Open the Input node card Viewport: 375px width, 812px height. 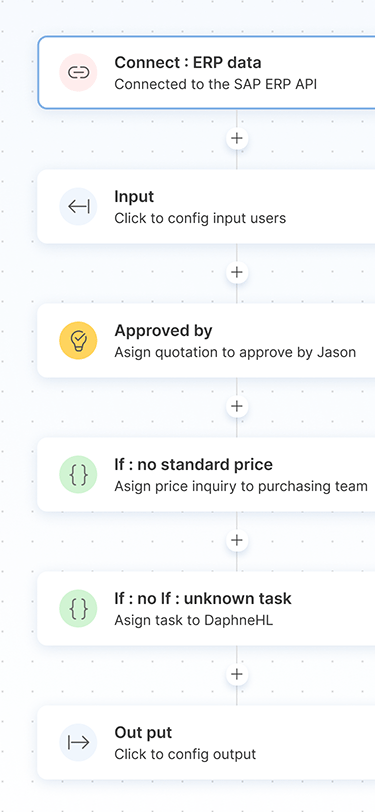tap(206, 207)
